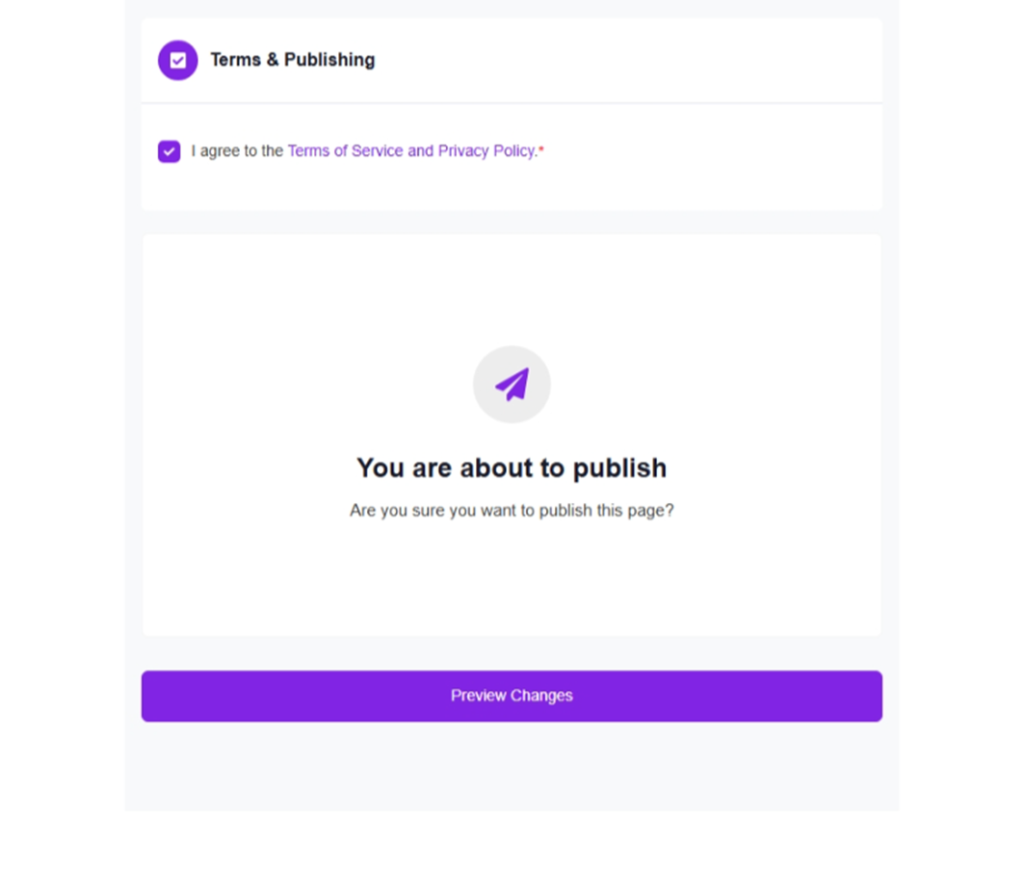Click the purple paper plane publish icon
Viewport: 1024px width, 877px height.
tap(512, 384)
